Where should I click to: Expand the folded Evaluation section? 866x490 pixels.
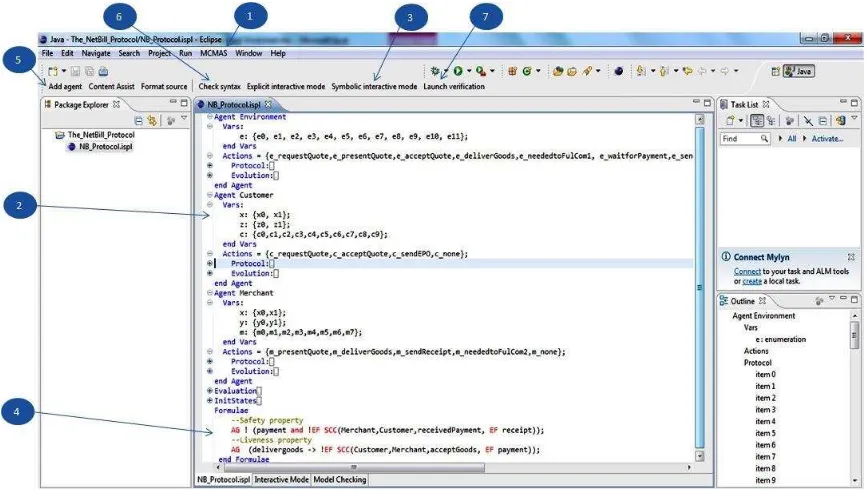[210, 391]
